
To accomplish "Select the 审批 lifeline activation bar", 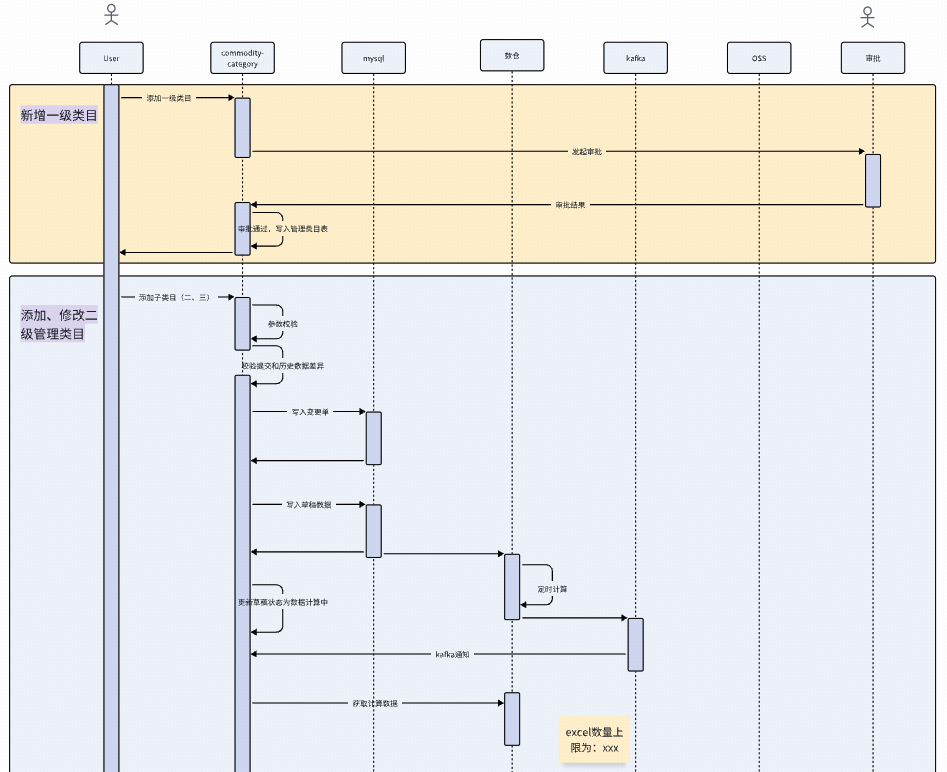I will click(x=873, y=181).
